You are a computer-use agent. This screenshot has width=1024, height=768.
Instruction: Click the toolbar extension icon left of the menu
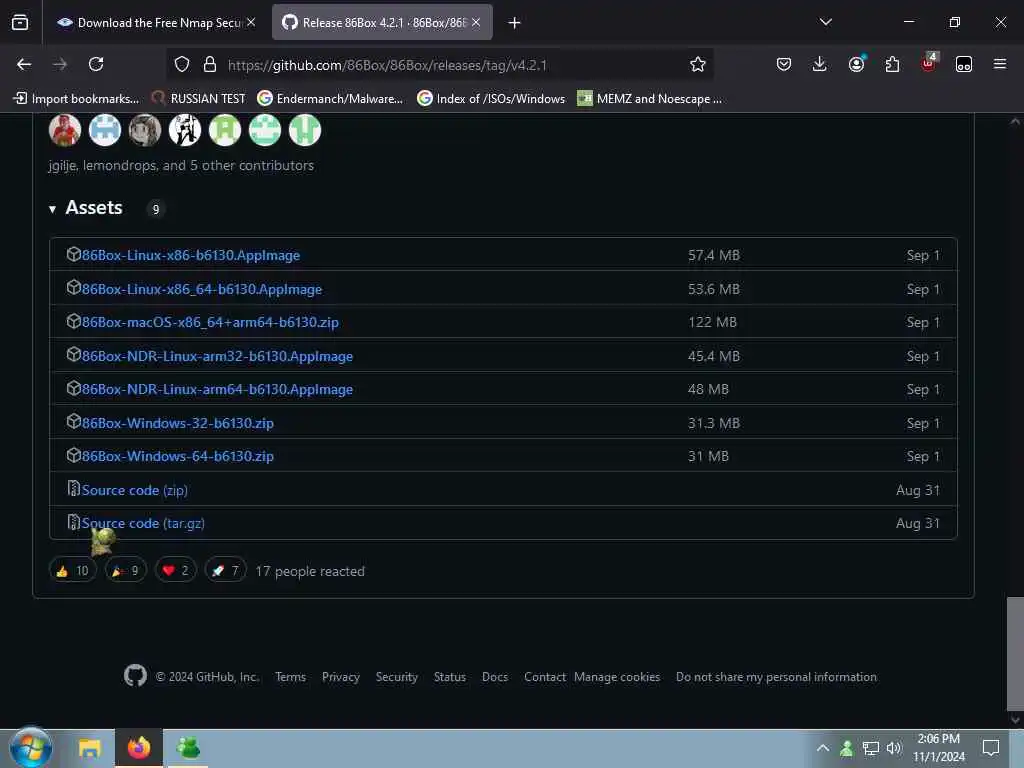(964, 64)
